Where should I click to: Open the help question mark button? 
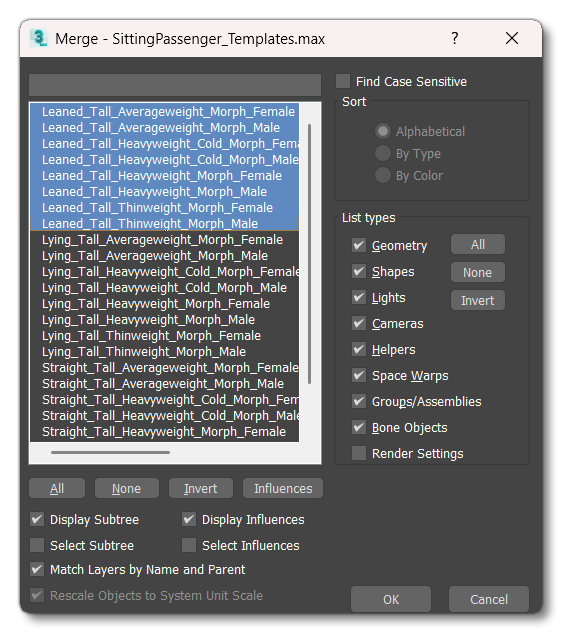tap(455, 38)
